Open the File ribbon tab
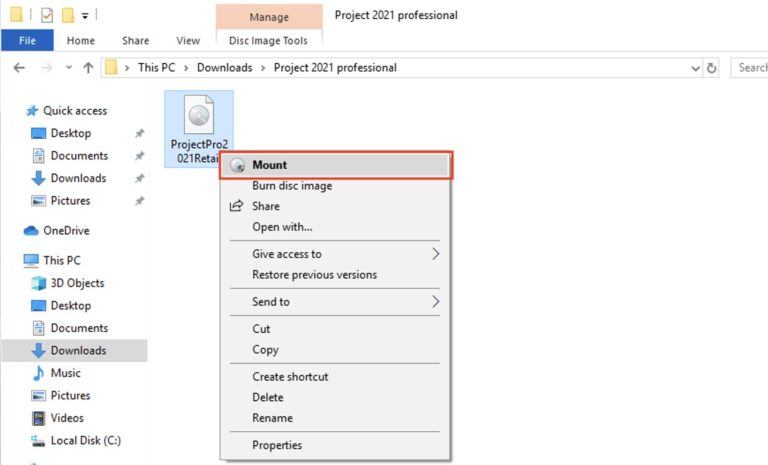This screenshot has height=465, width=768. point(27,41)
